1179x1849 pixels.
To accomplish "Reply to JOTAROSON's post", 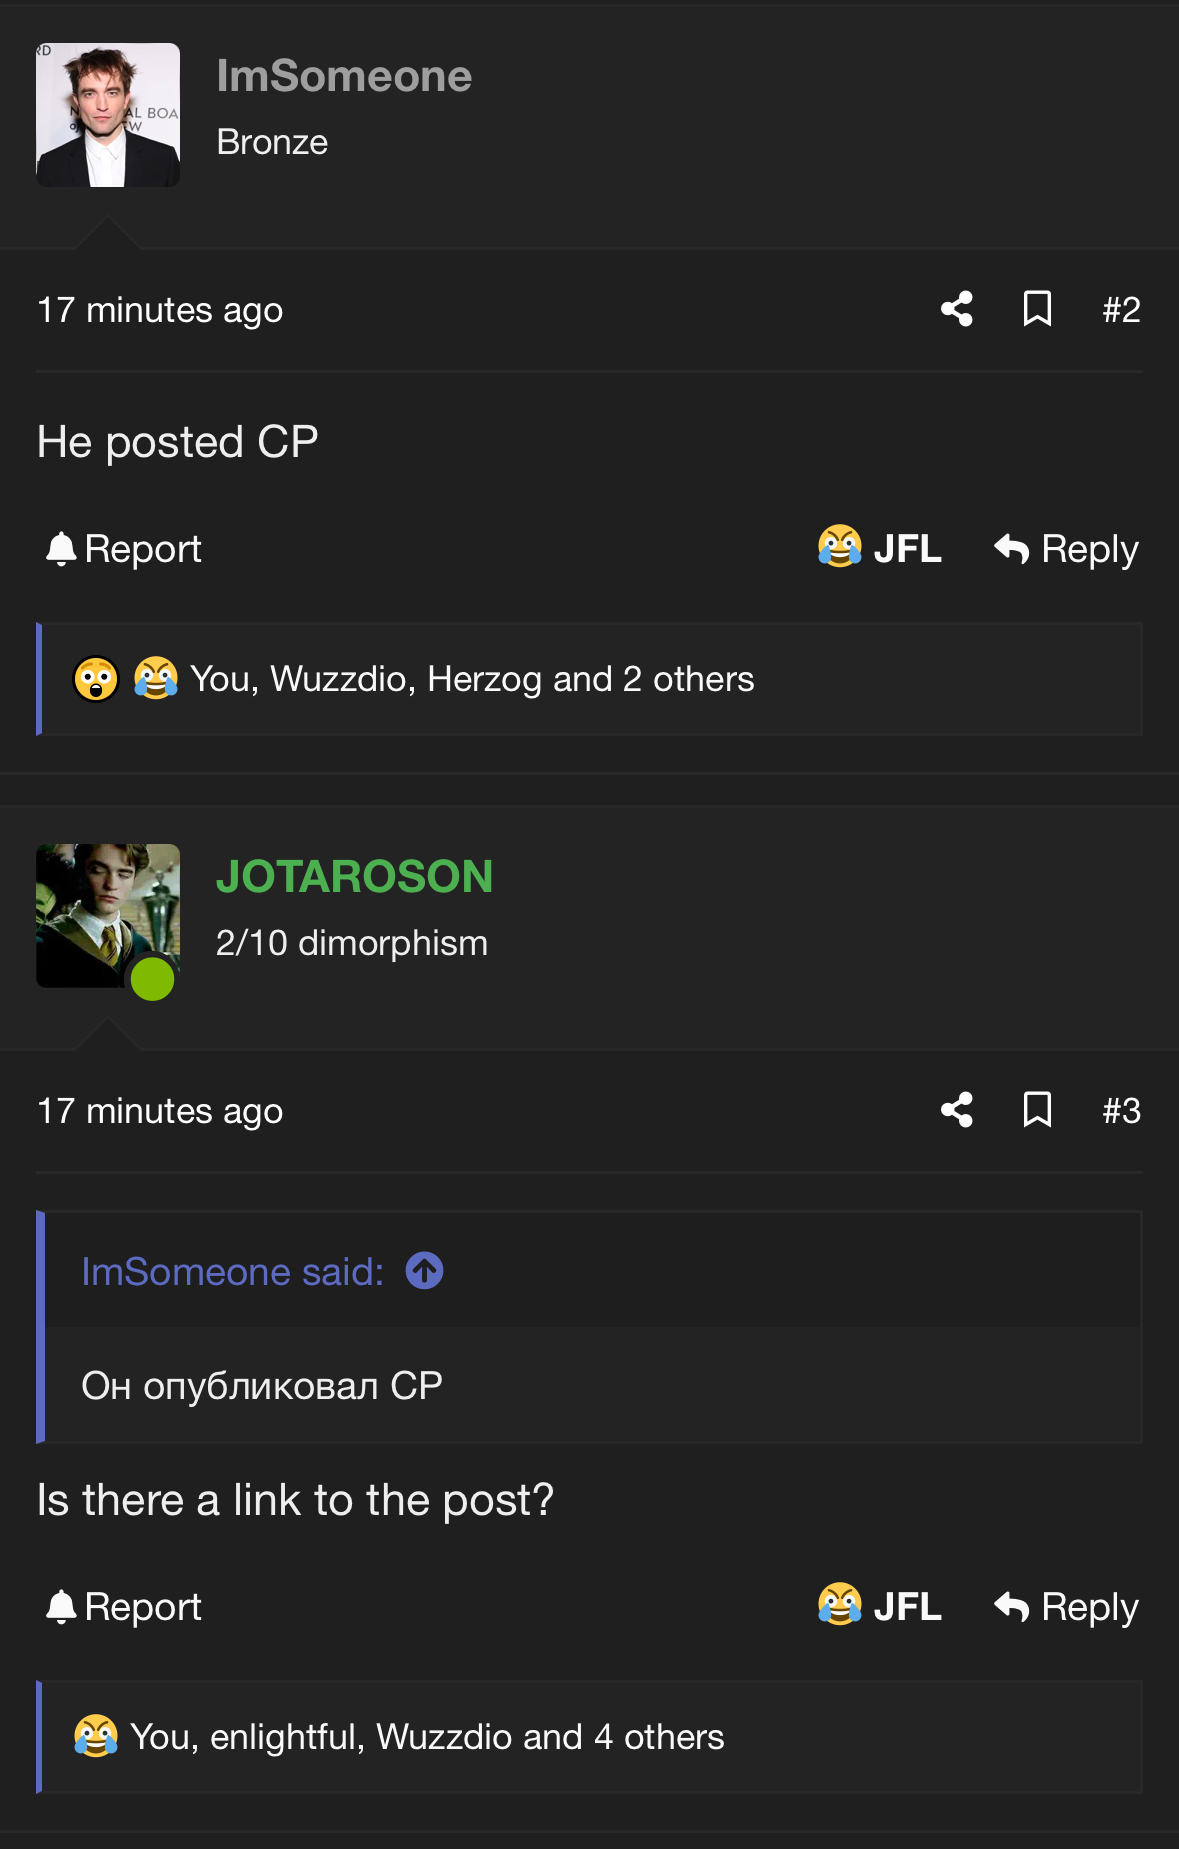I will [1066, 1607].
